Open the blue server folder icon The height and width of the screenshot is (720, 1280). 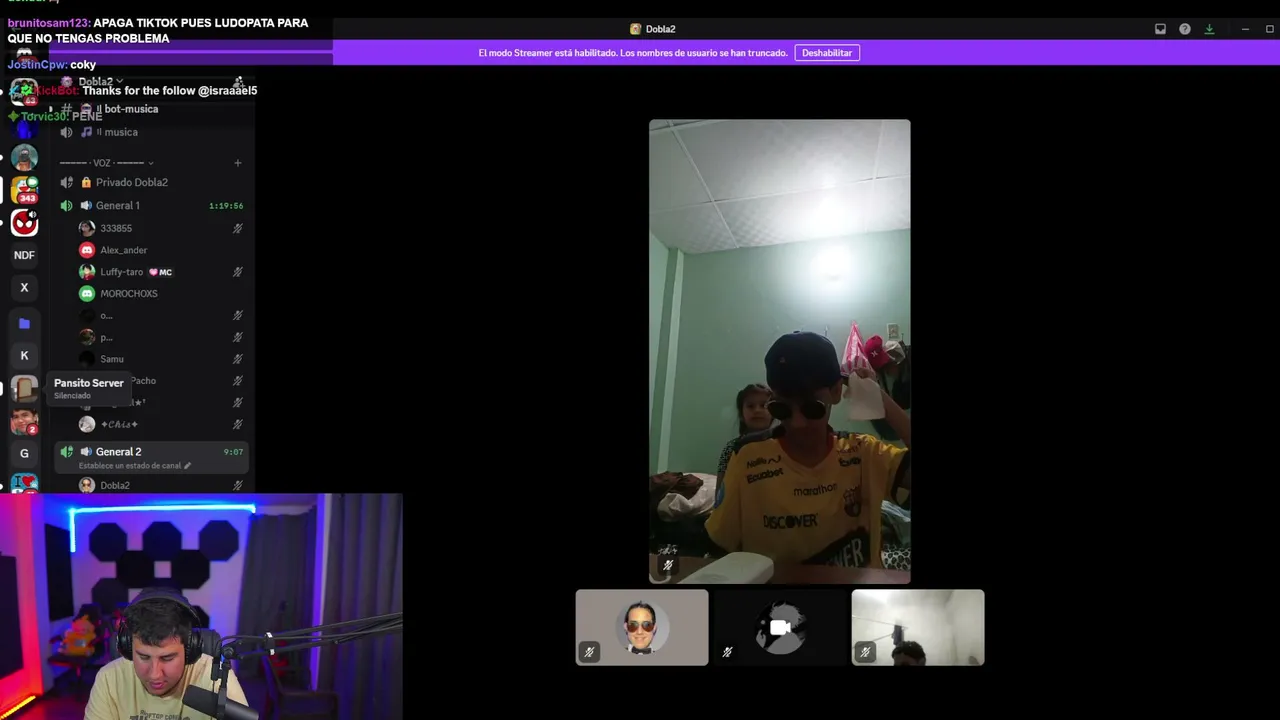24,323
